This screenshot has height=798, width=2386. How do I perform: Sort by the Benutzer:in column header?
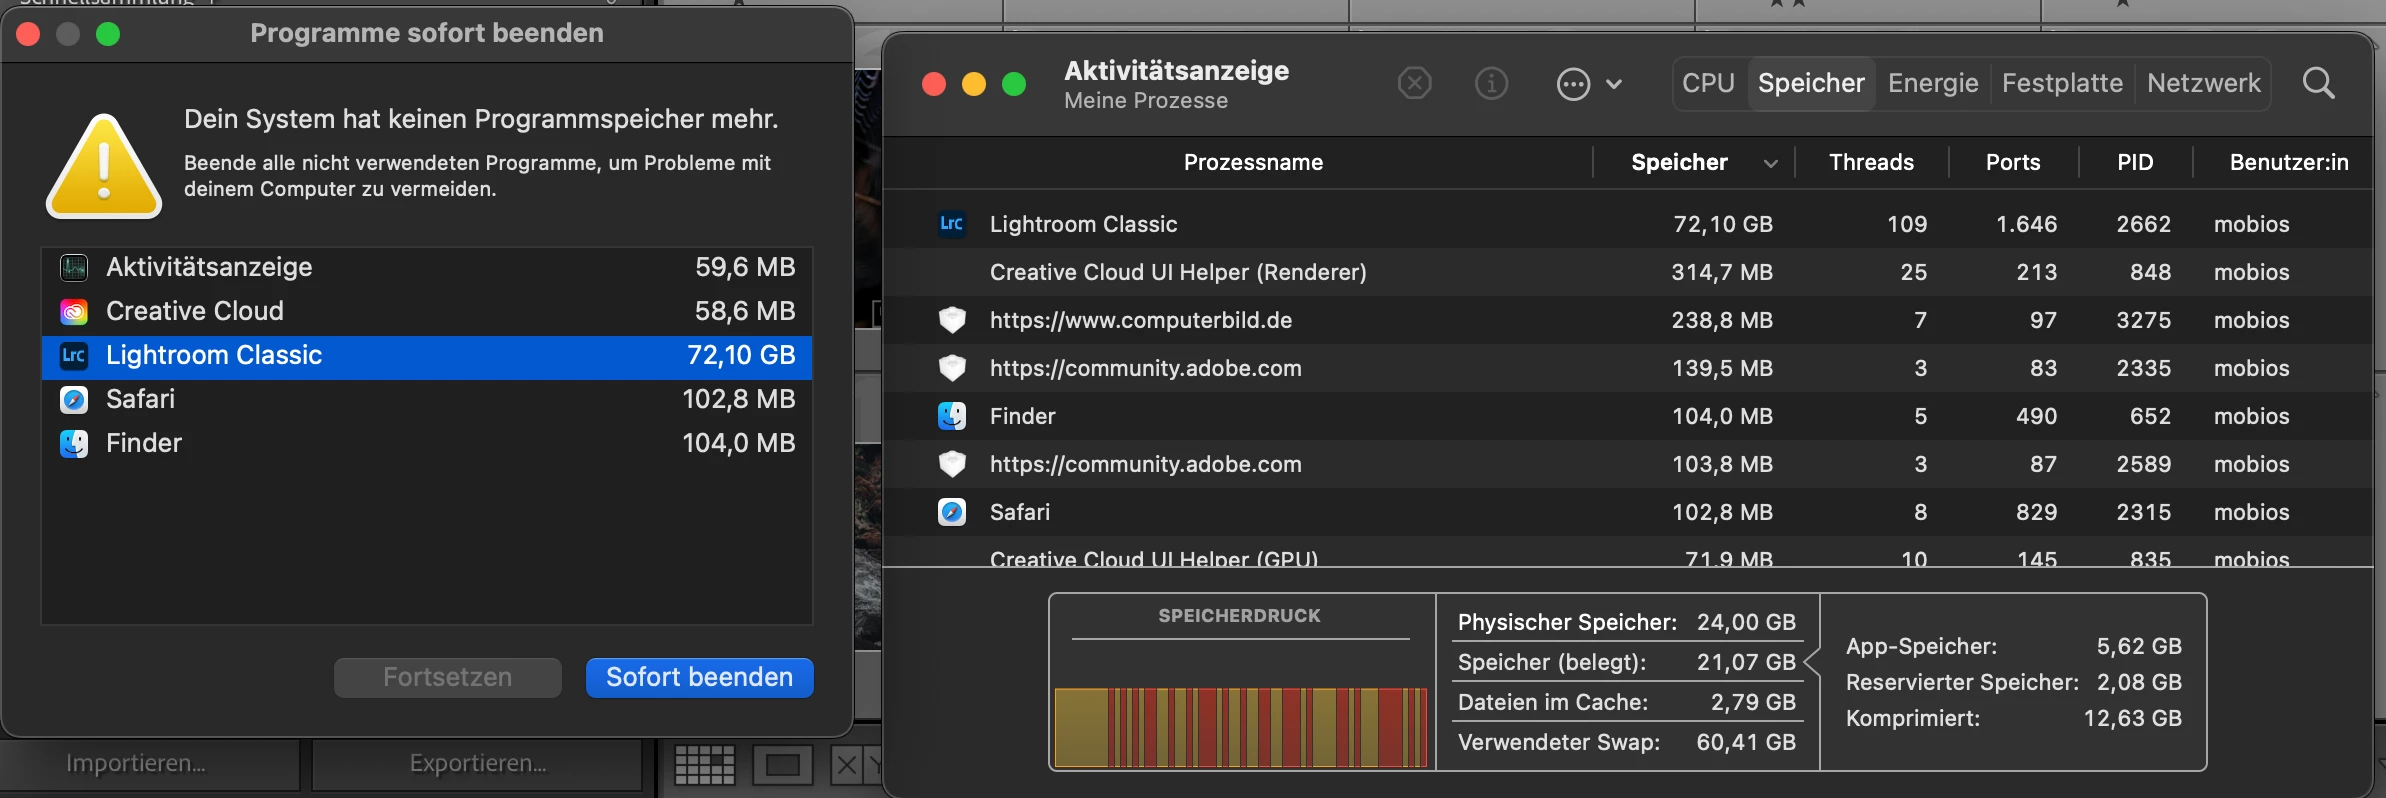coord(2288,162)
